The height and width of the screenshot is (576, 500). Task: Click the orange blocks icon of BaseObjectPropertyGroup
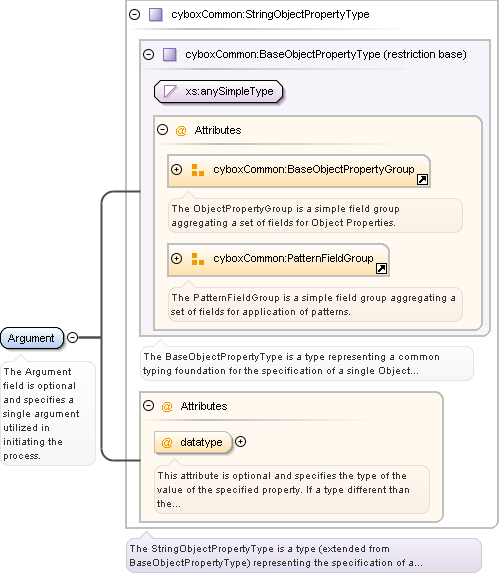(198, 170)
